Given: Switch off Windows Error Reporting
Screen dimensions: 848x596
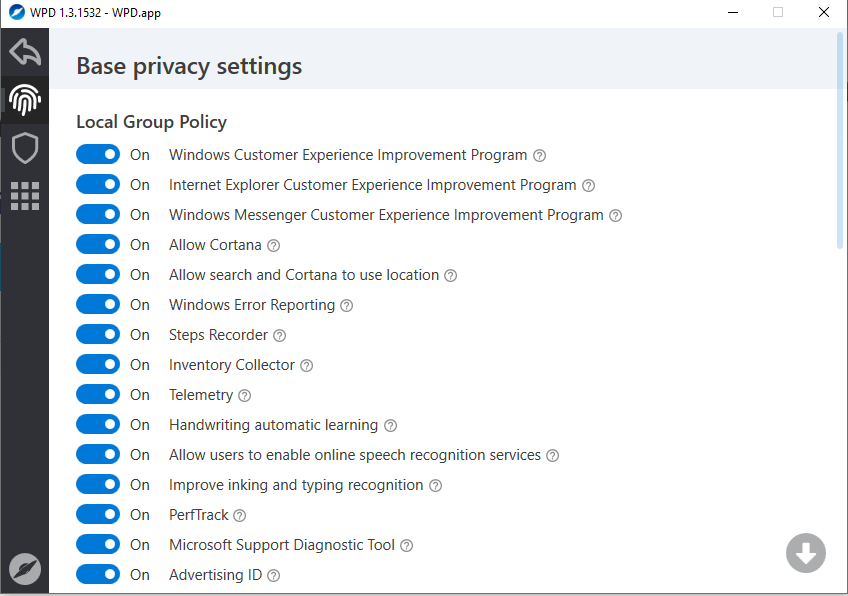Looking at the screenshot, I should point(98,304).
